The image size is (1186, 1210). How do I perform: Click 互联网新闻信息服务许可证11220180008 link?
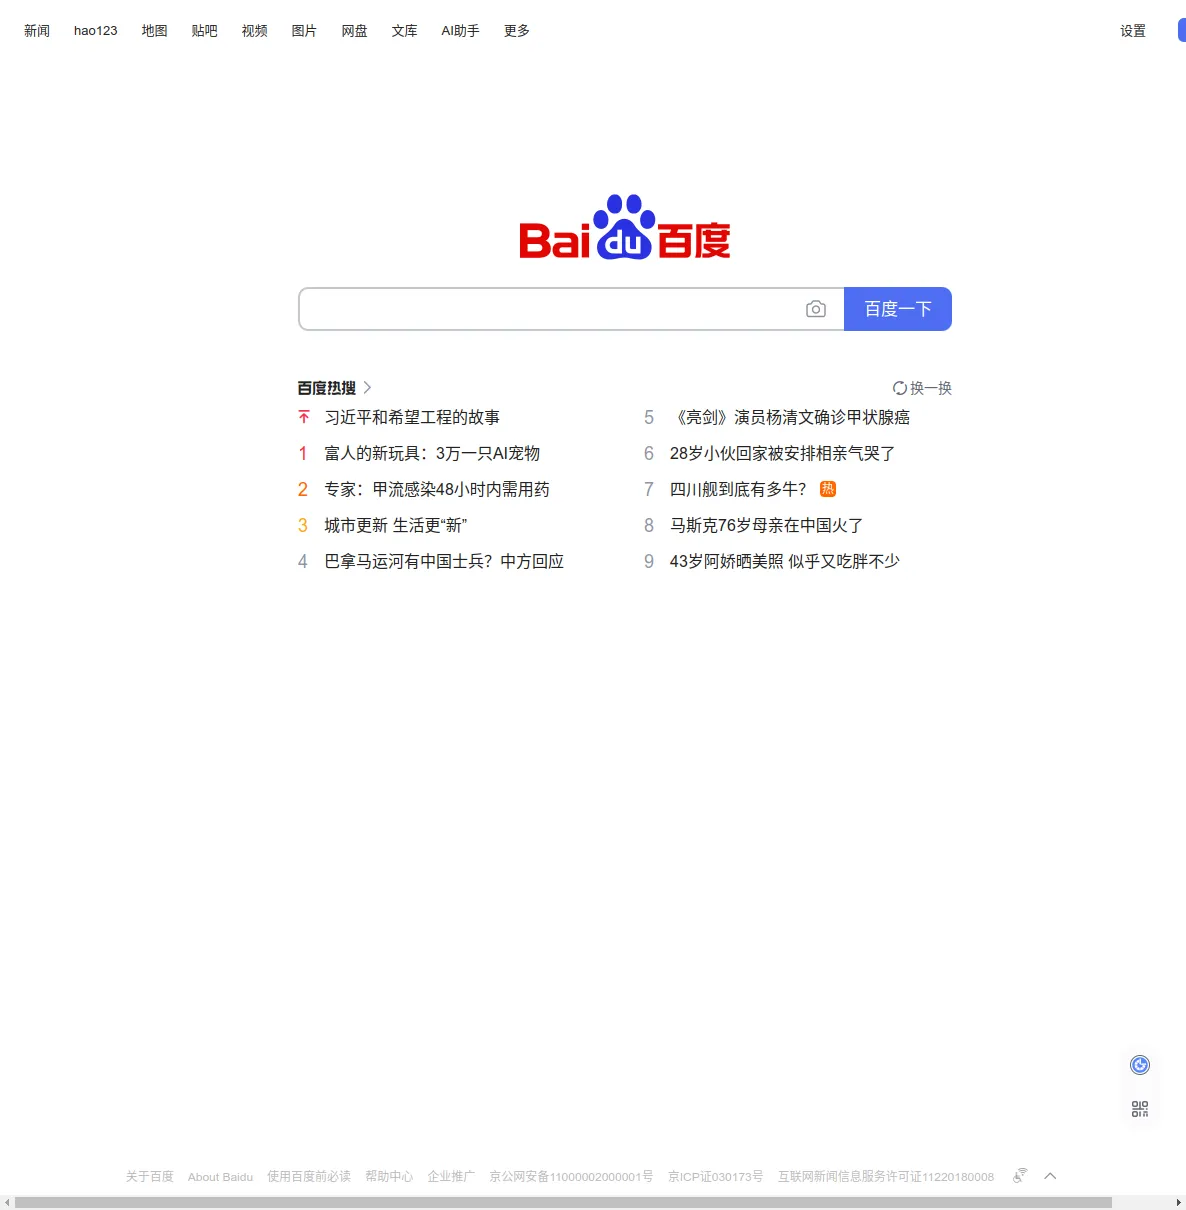click(x=886, y=1177)
